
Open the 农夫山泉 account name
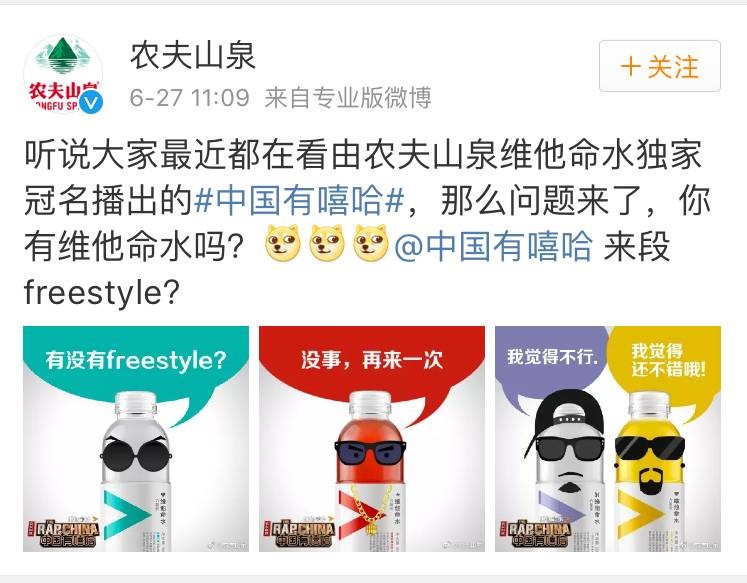(x=193, y=56)
